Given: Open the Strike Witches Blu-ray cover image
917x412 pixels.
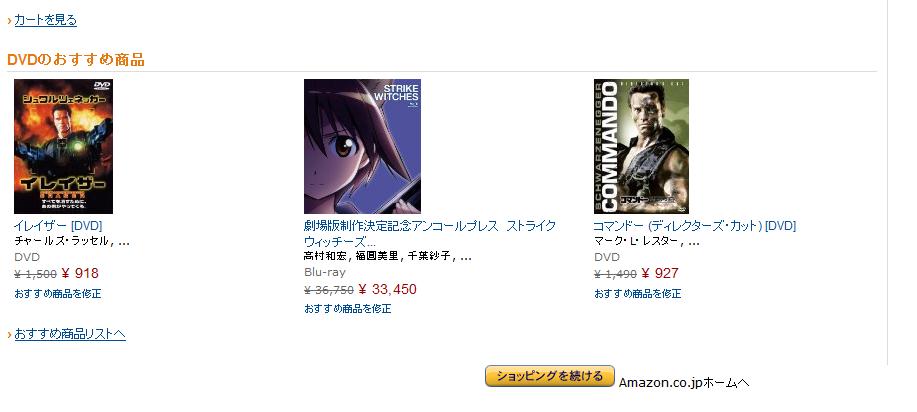Looking at the screenshot, I should coord(362,146).
